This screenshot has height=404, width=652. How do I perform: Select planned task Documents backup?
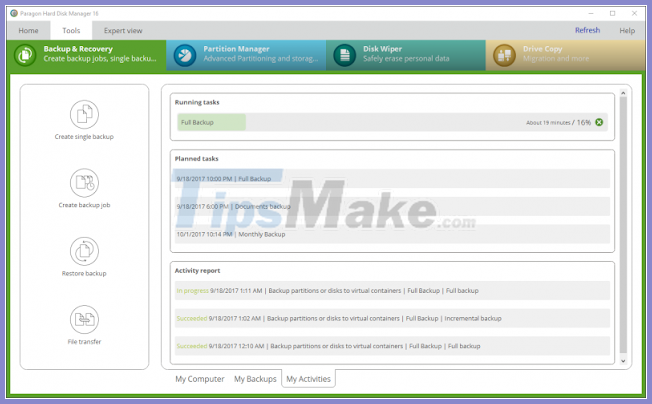(392, 207)
